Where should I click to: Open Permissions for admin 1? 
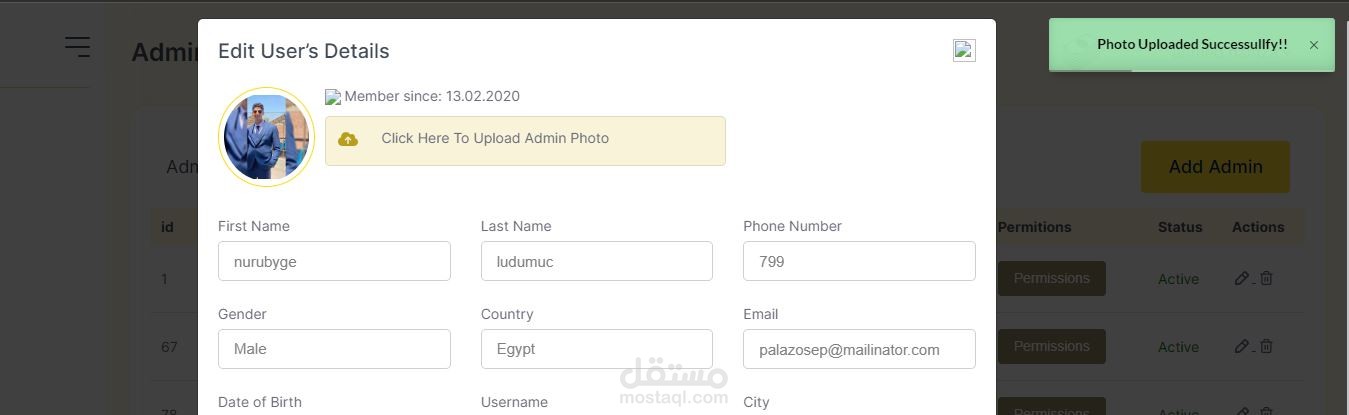coord(1051,279)
